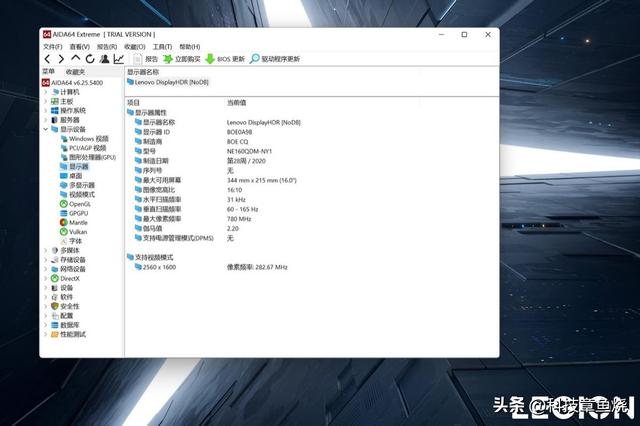Screen dimensions: 640x426
Task: Expand the 操作系统 tree node
Action: (x=46, y=111)
